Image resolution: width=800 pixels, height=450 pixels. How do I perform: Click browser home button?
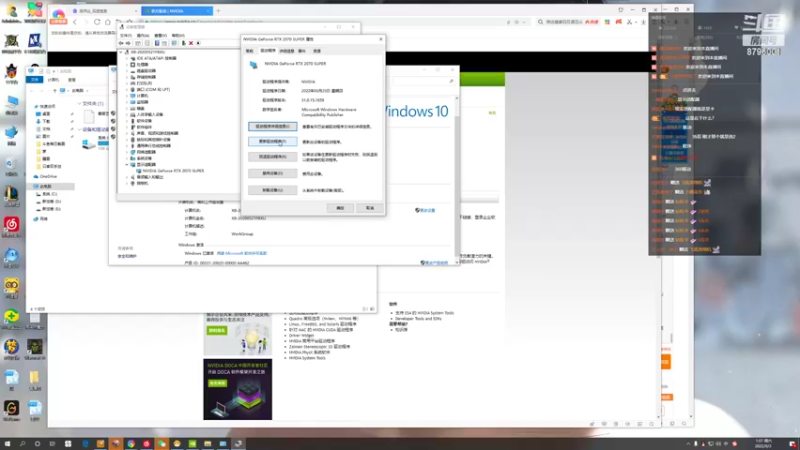point(108,22)
